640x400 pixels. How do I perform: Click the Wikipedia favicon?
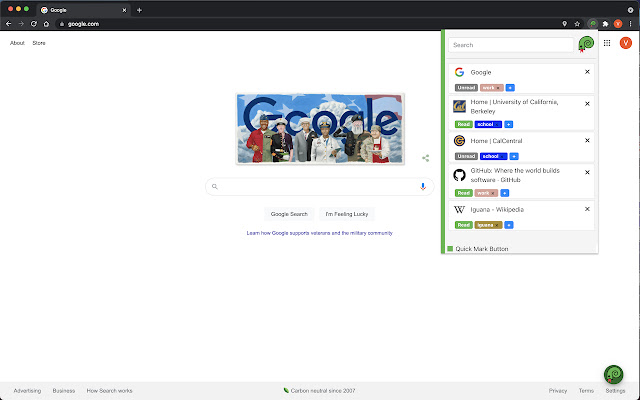click(x=460, y=209)
